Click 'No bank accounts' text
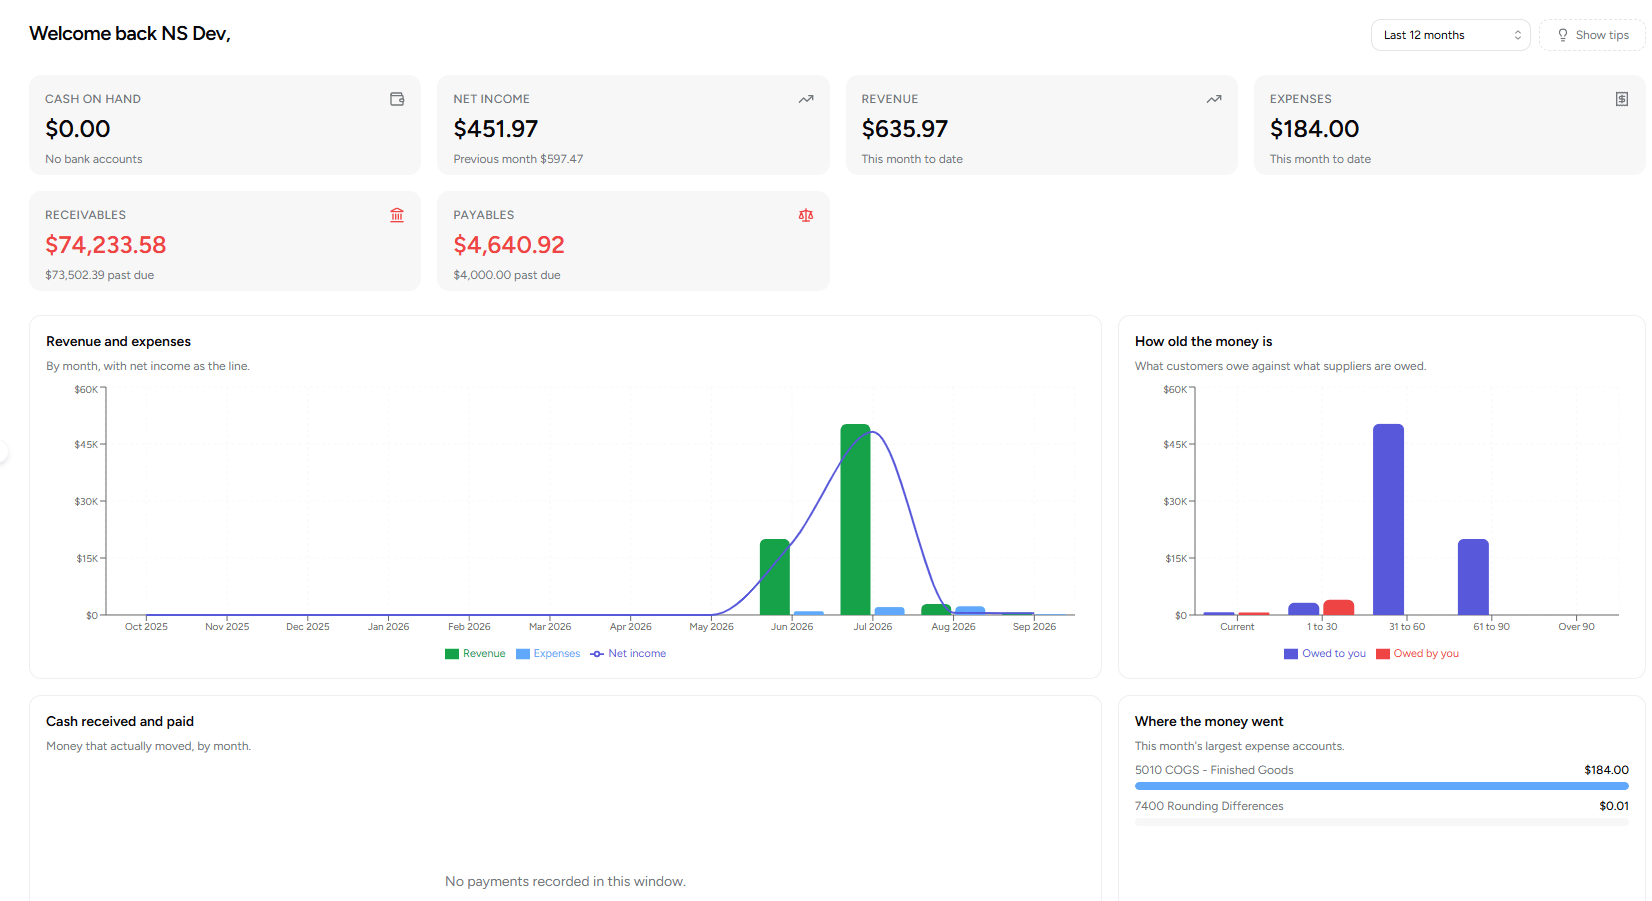 [x=94, y=159]
